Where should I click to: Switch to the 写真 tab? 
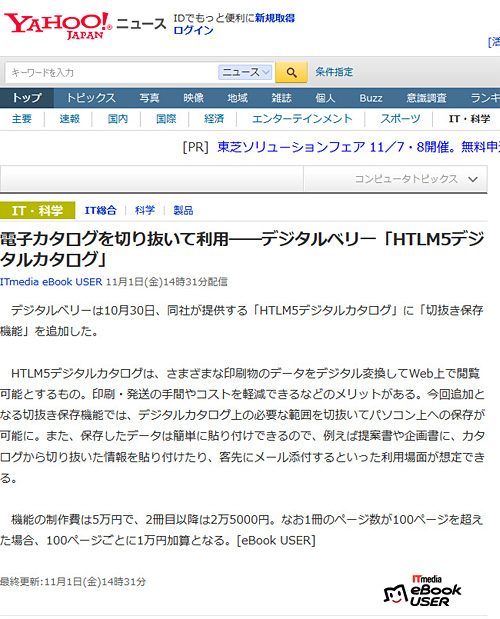149,98
